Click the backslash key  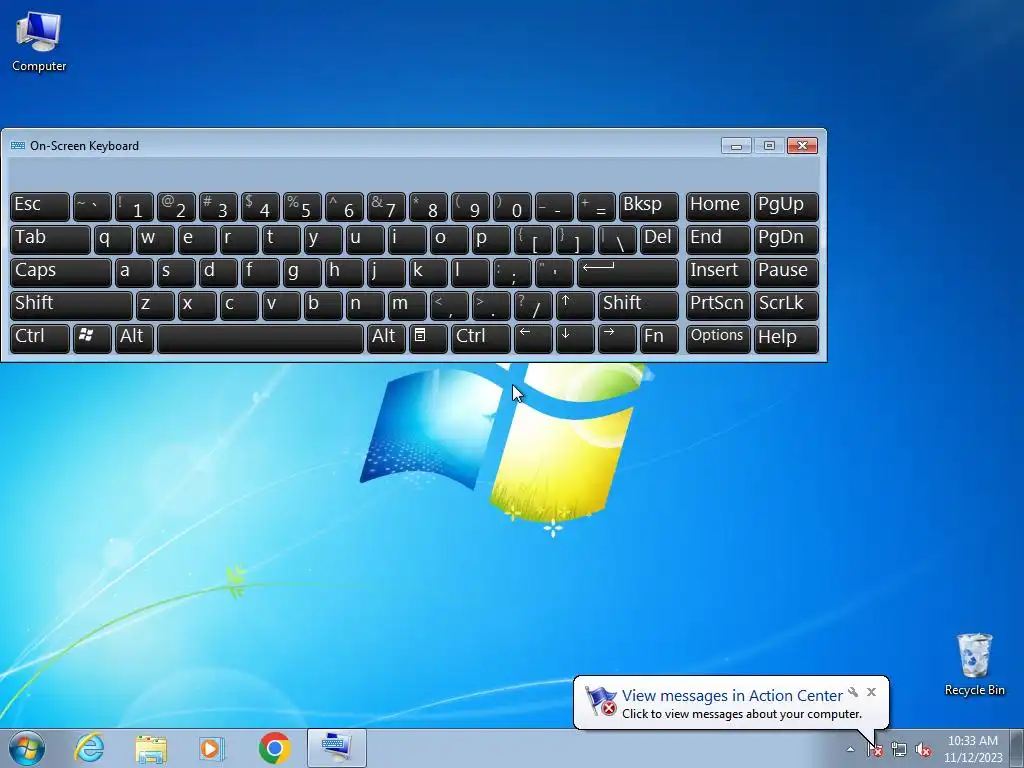[x=617, y=240]
